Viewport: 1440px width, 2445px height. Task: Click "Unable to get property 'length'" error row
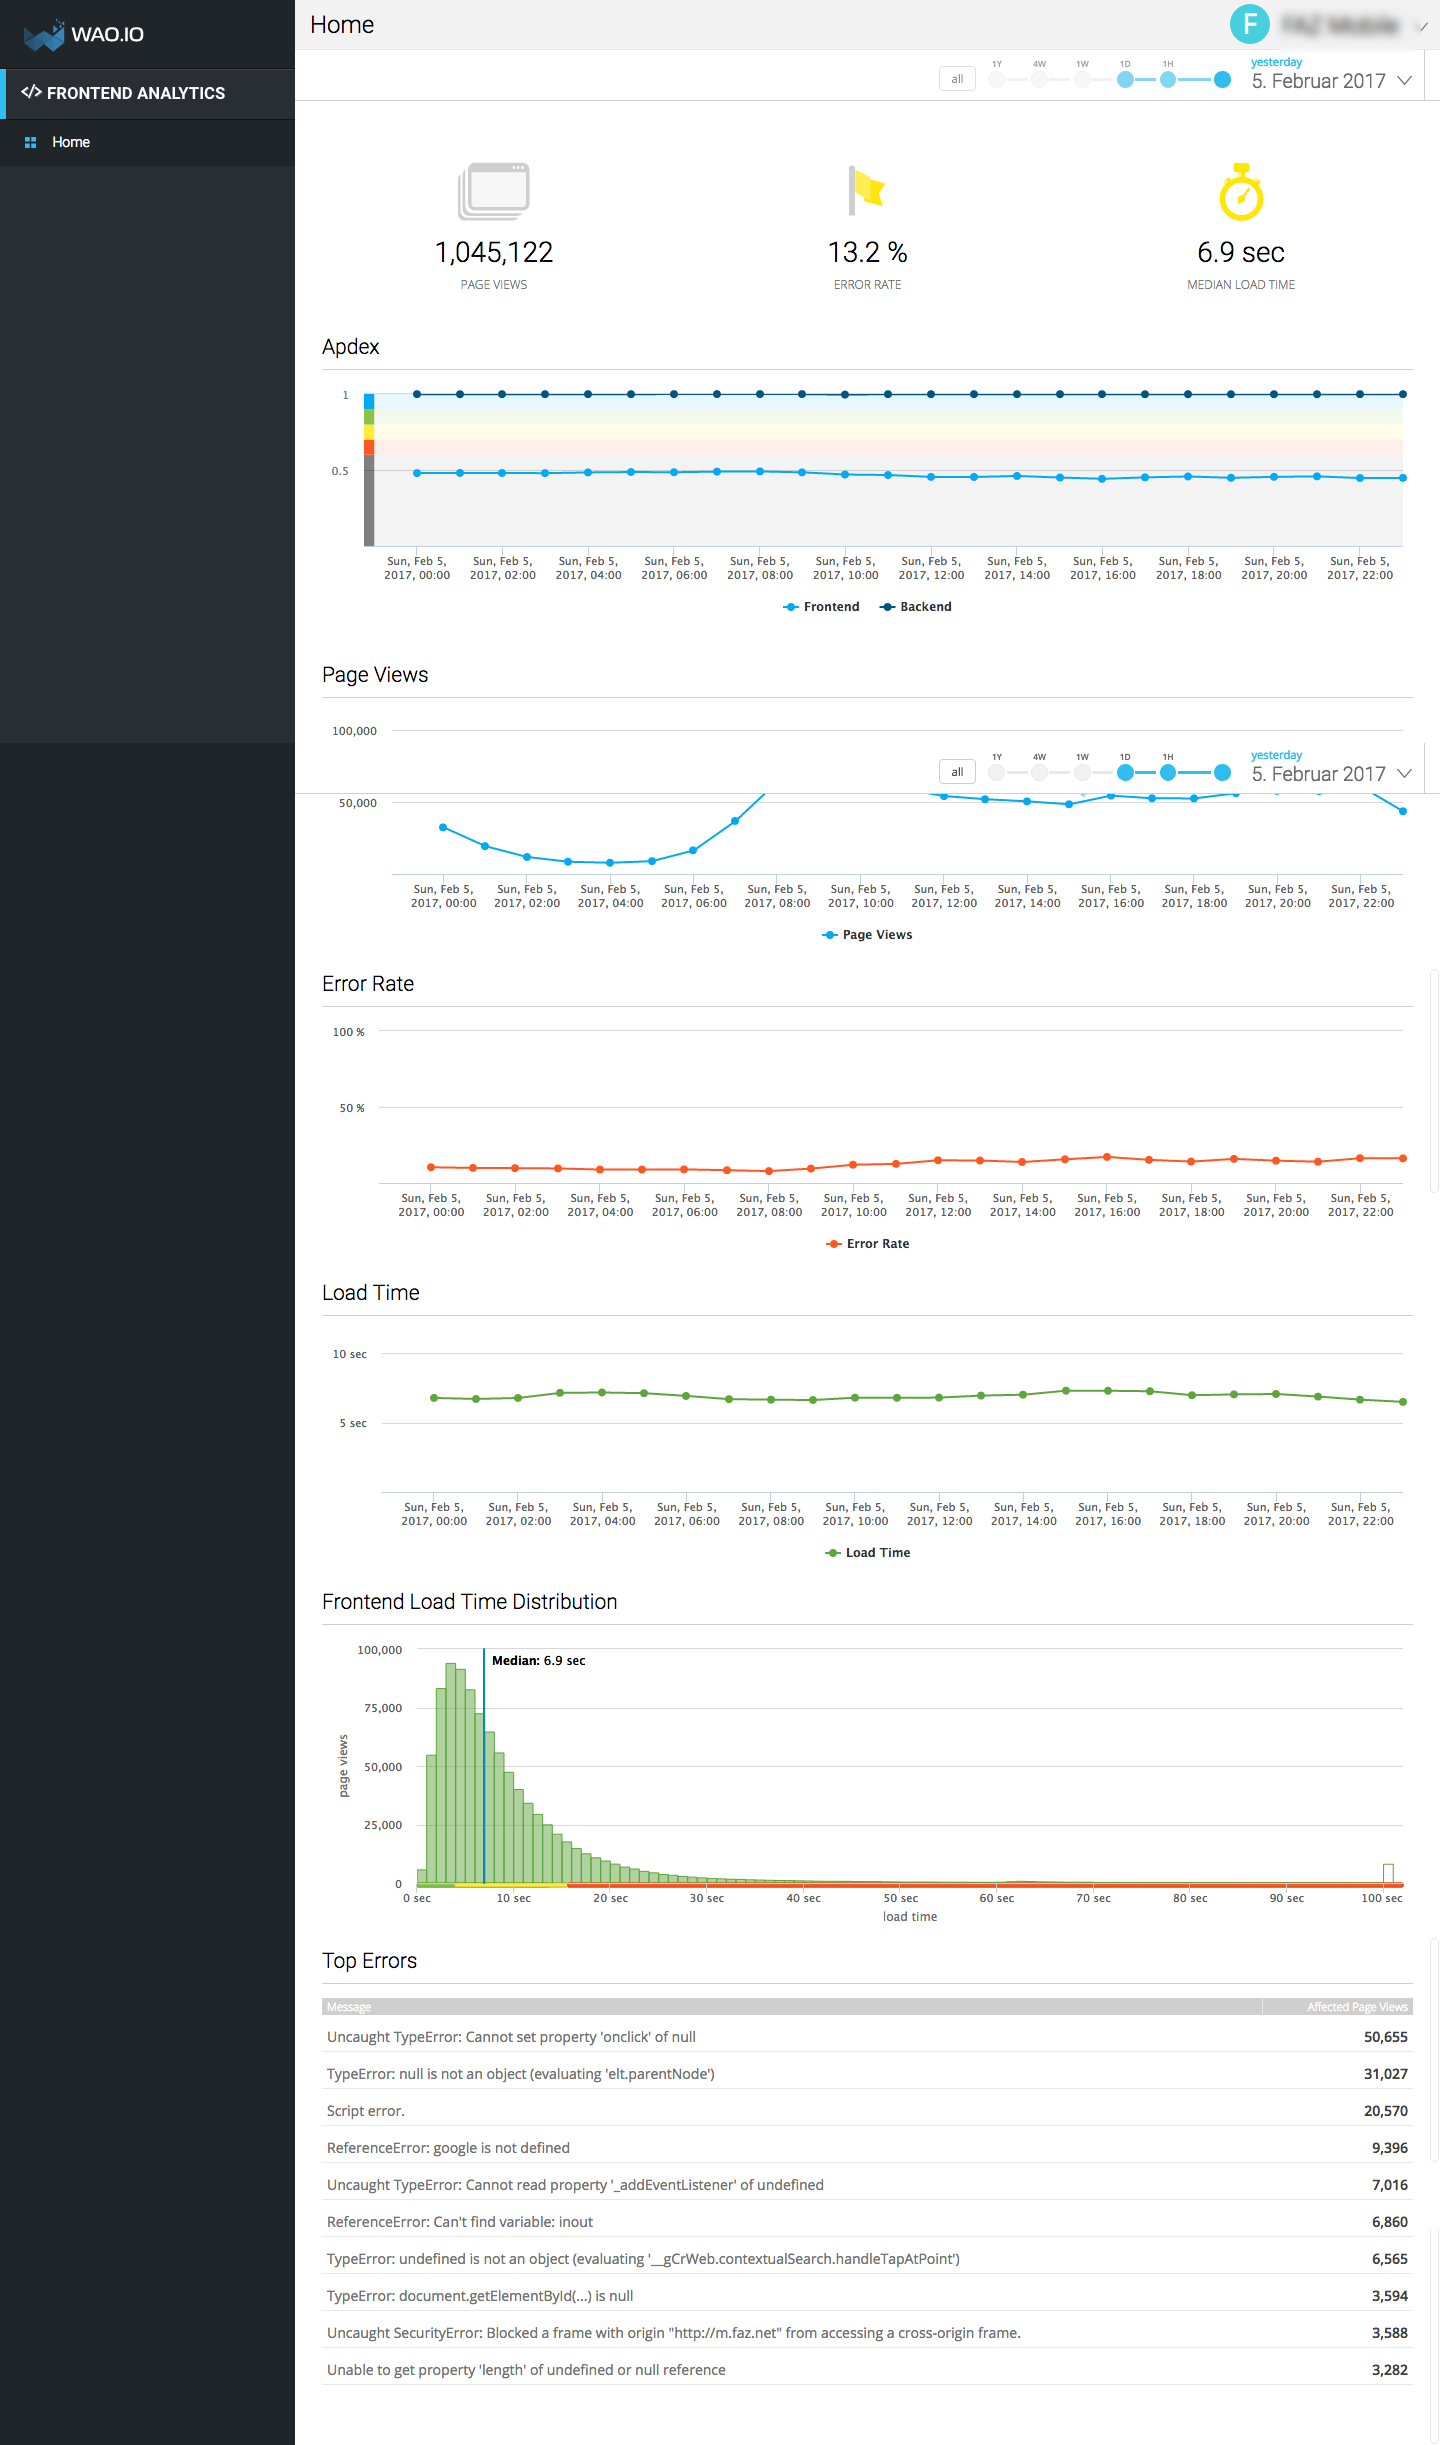click(867, 2370)
